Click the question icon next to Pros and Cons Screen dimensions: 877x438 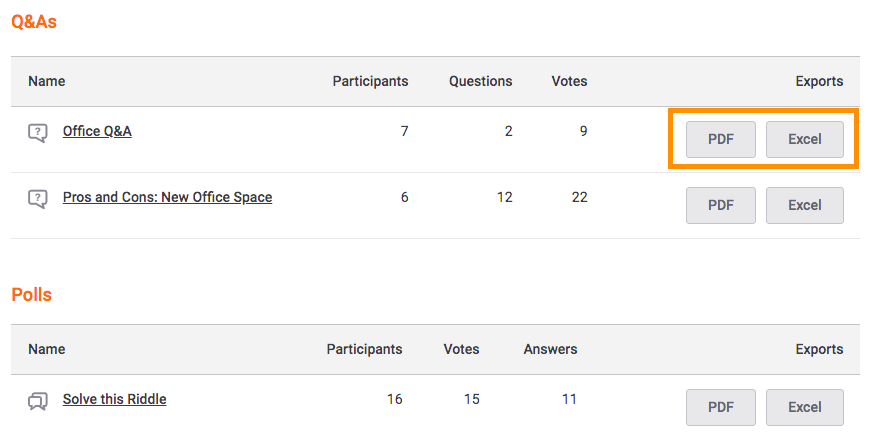coord(37,199)
